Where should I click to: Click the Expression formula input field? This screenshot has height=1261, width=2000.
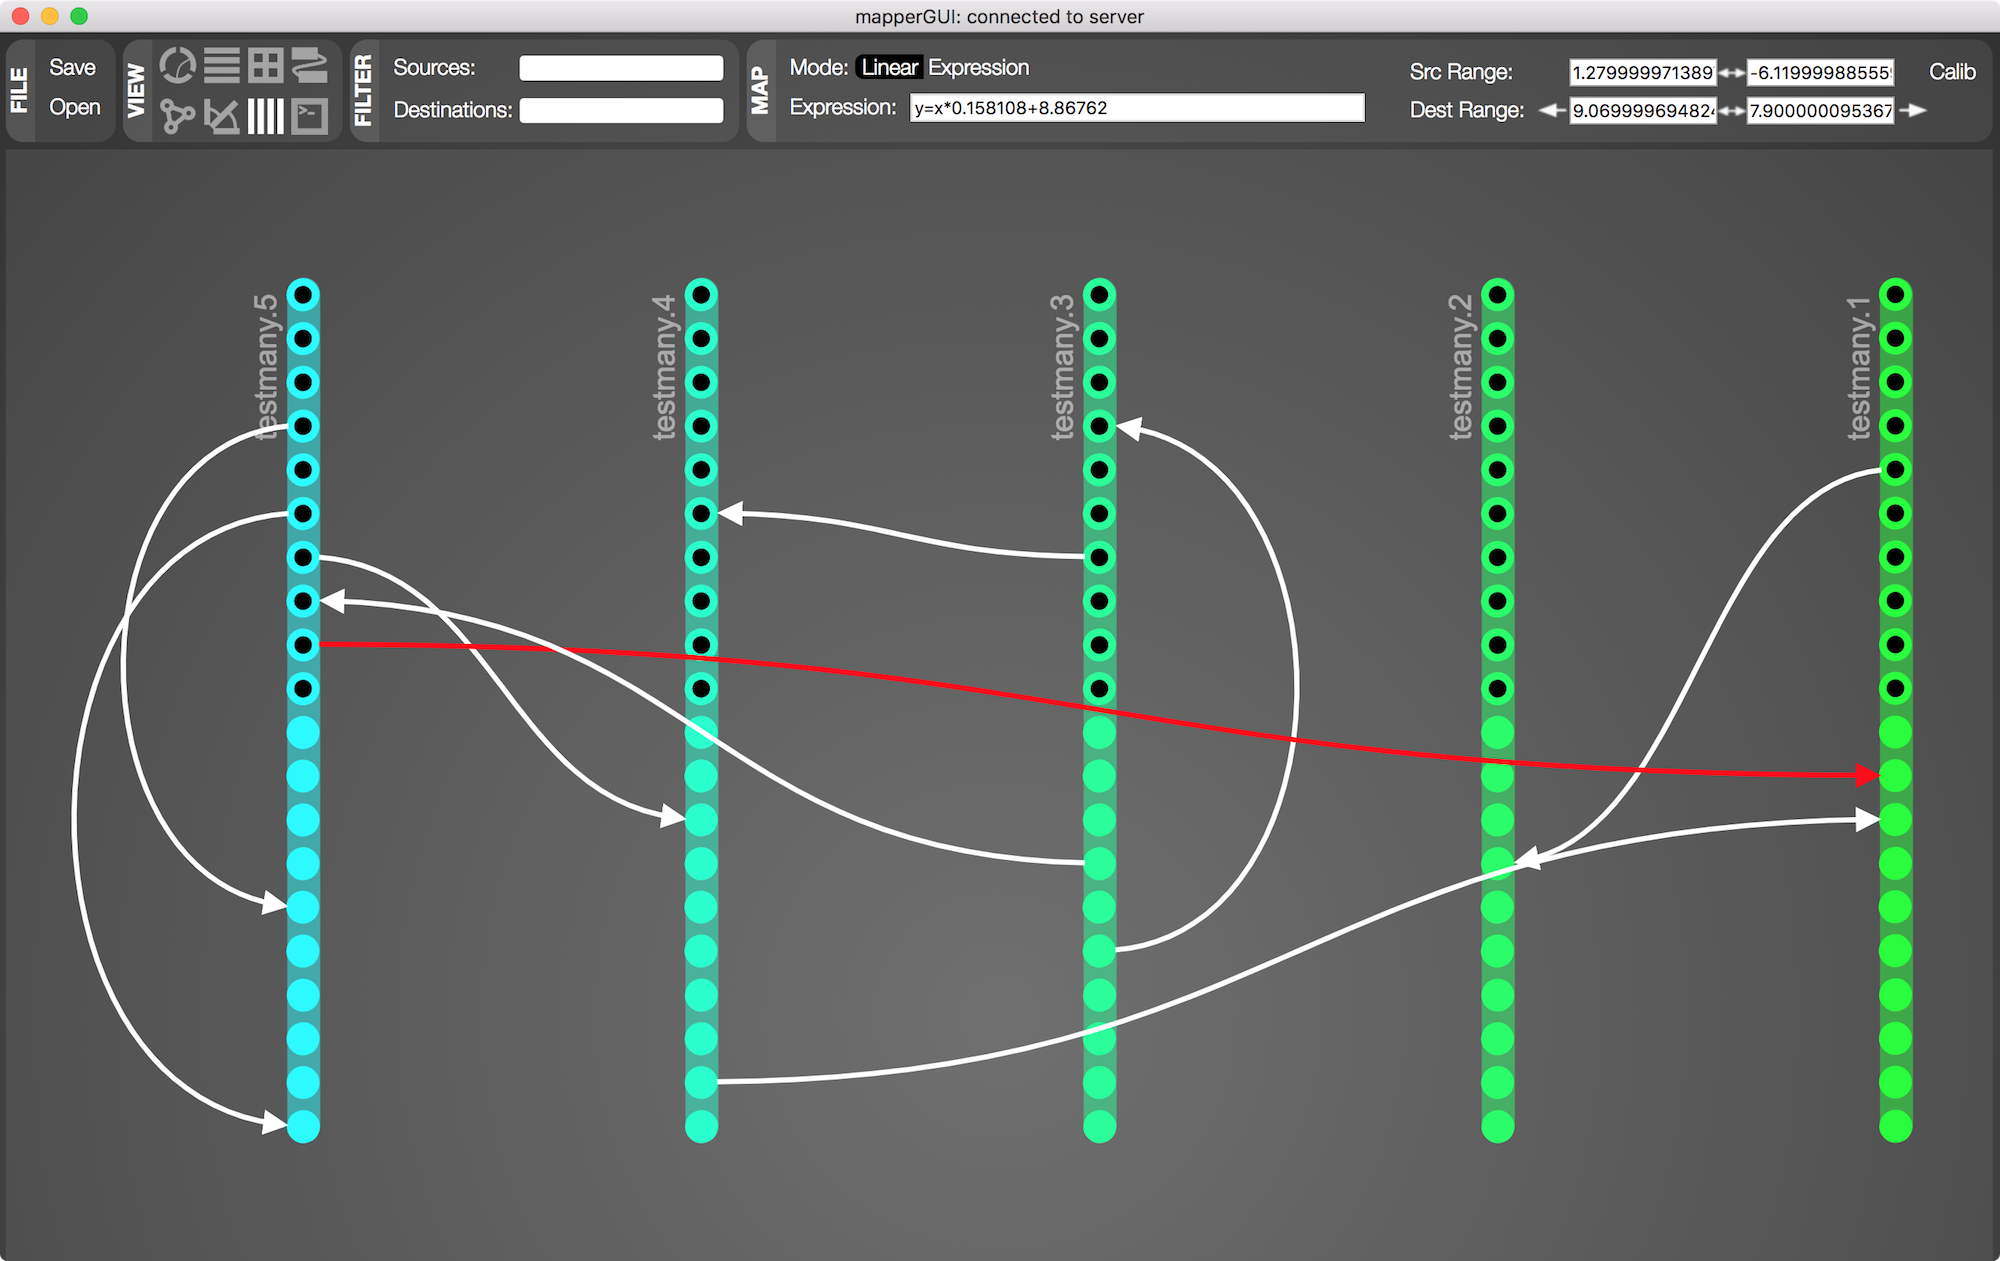pyautogui.click(x=1136, y=108)
